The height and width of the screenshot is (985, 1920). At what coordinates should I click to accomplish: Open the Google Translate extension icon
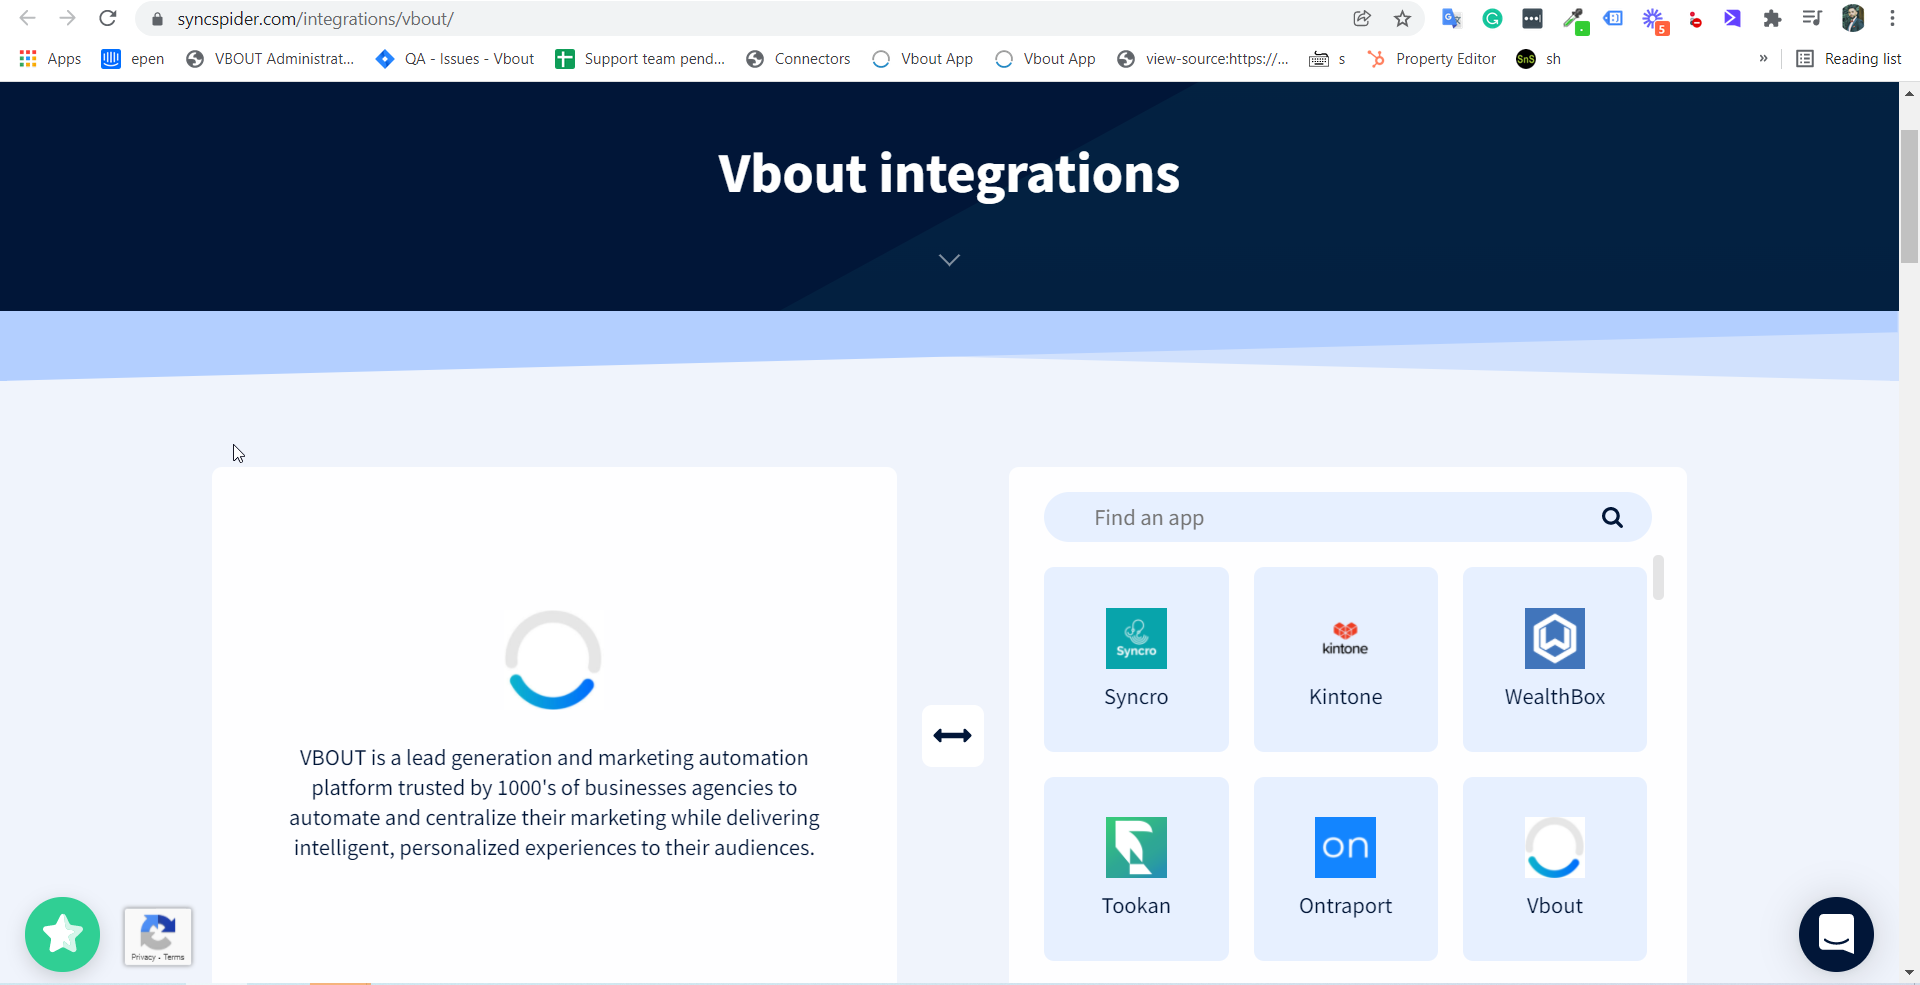1452,18
